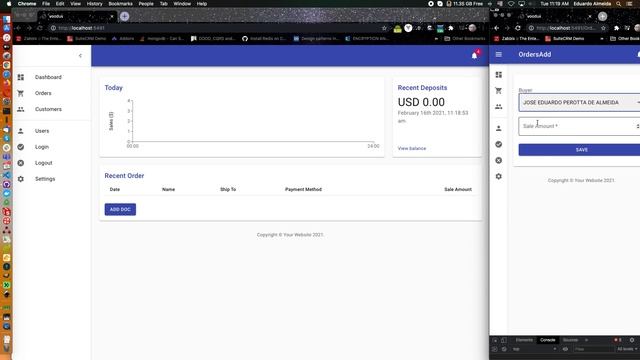Image resolution: width=640 pixels, height=360 pixels.
Task: Bookmark the page with left window star
Action: pos(384,28)
